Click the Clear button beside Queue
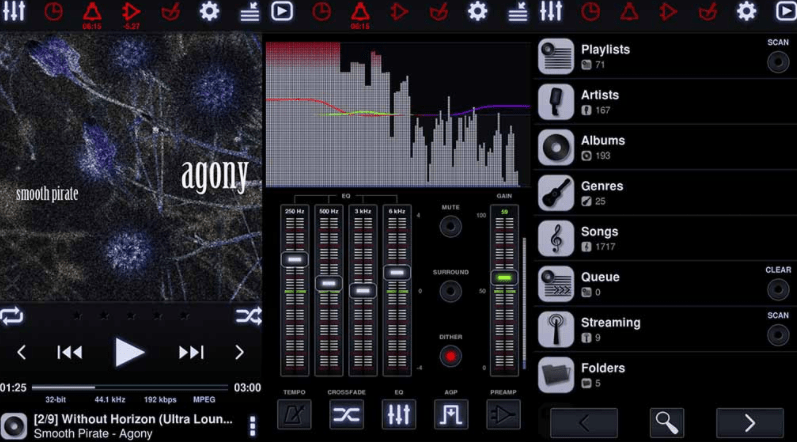 pos(777,289)
